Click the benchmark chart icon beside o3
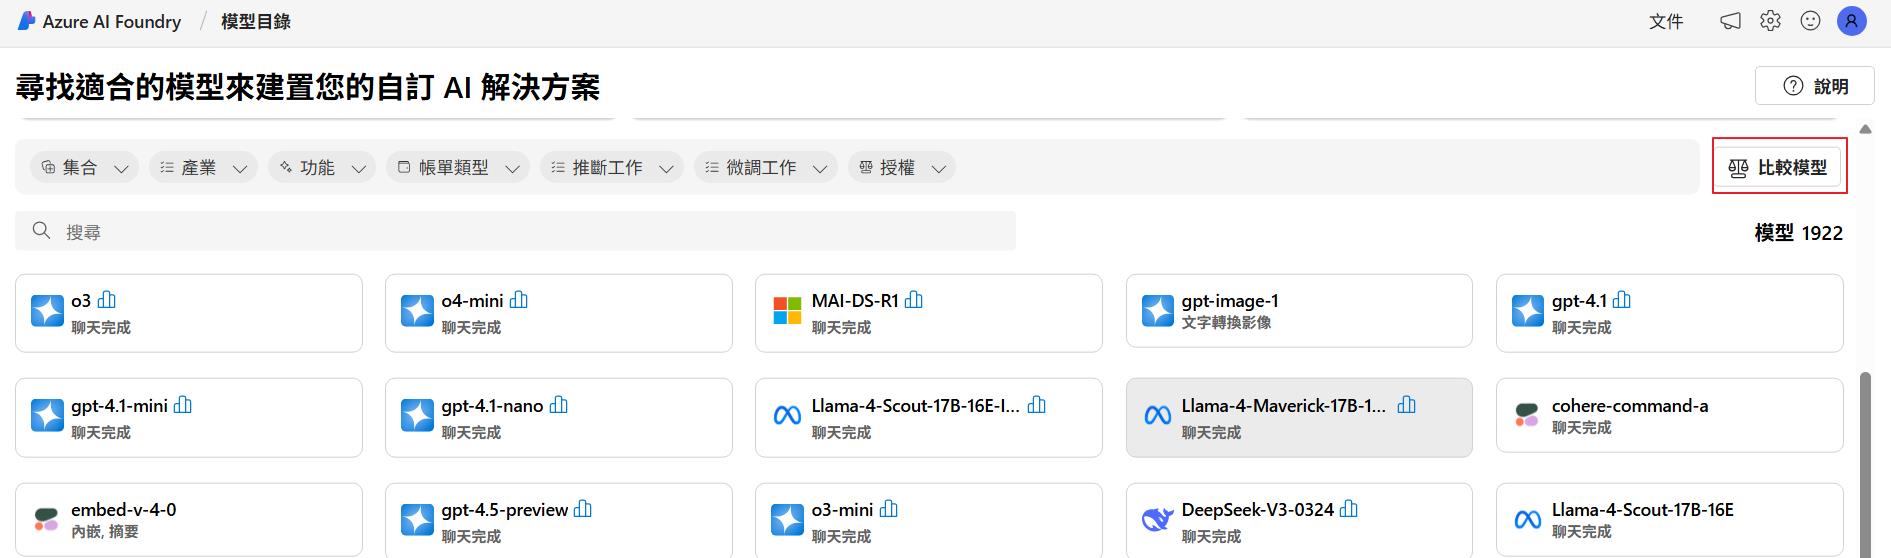The image size is (1891, 558). pyautogui.click(x=107, y=300)
